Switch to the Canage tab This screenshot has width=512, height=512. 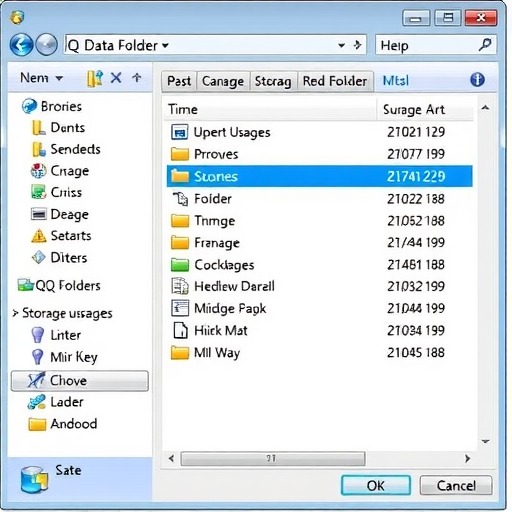(223, 81)
